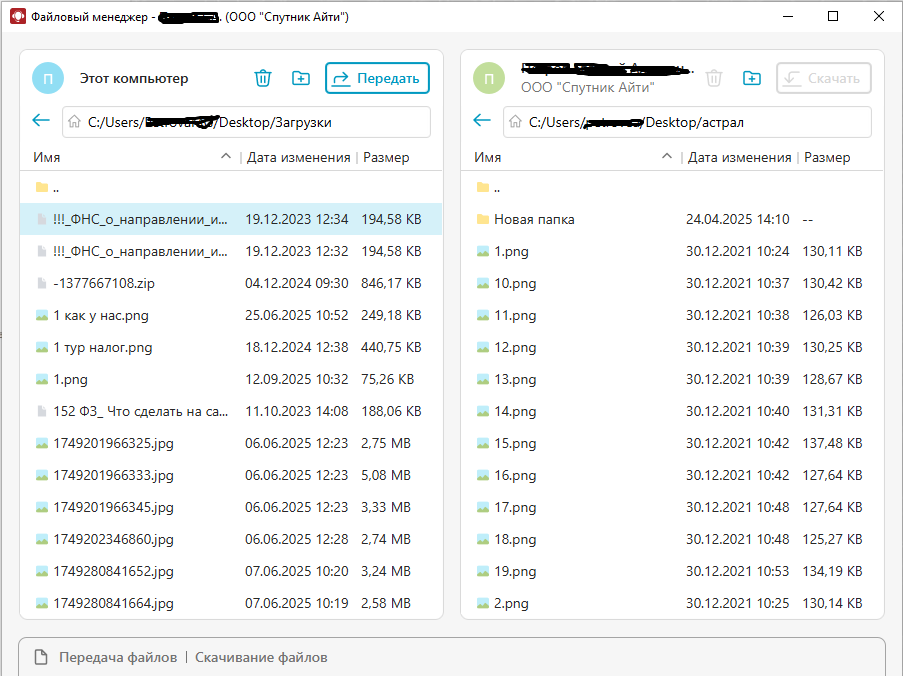
Task: Select file -1377667108.zip in local list
Action: click(x=103, y=283)
